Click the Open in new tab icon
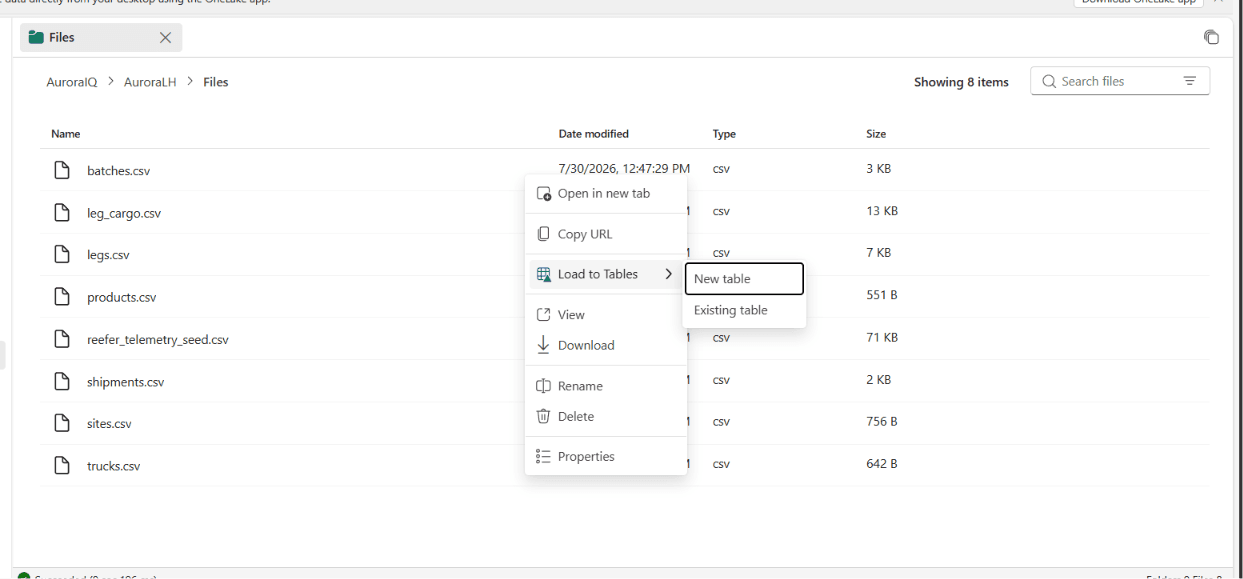 click(544, 194)
